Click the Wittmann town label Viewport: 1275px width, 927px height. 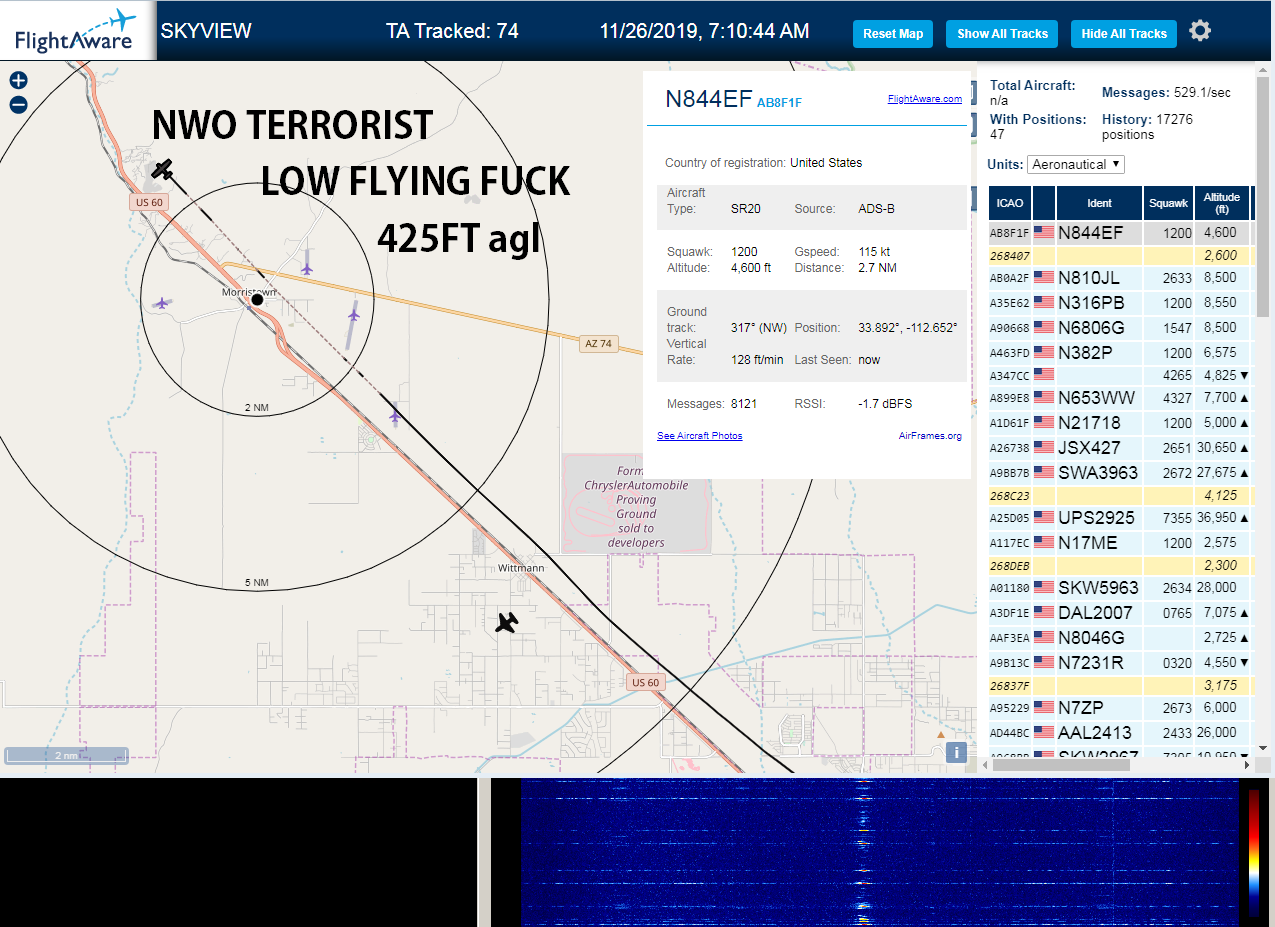pos(521,568)
